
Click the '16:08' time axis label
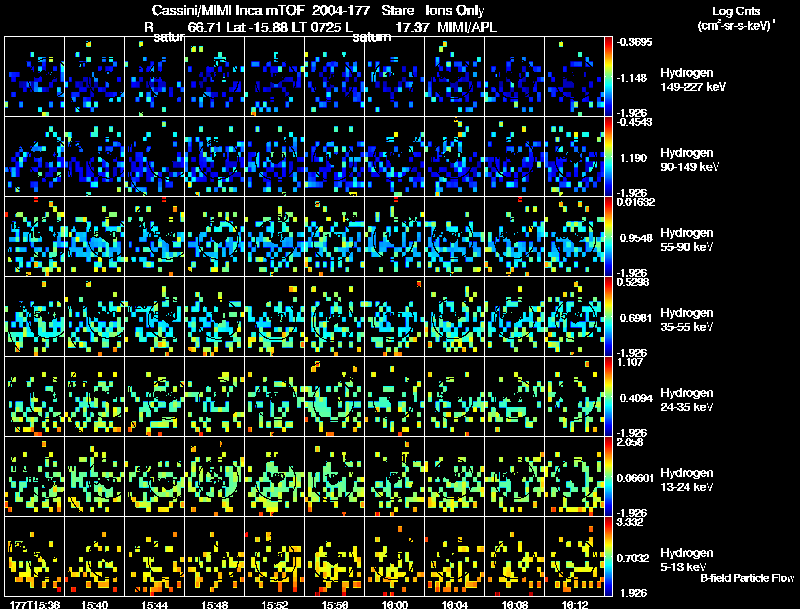tap(514, 604)
